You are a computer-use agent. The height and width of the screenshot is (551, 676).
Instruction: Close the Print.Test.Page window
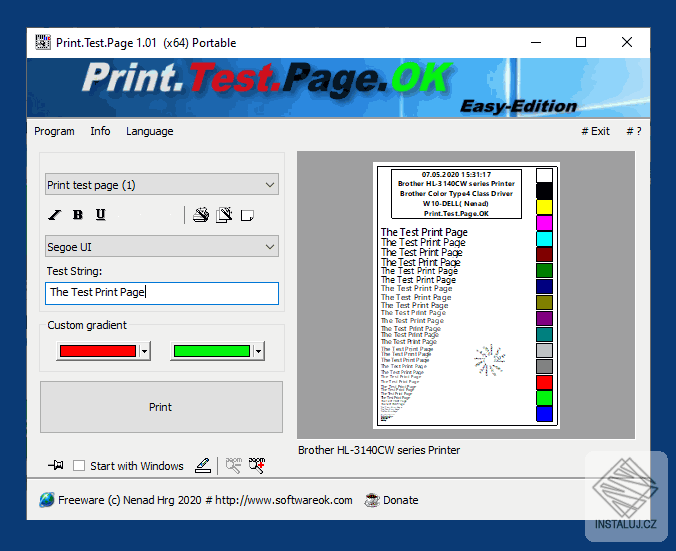627,42
